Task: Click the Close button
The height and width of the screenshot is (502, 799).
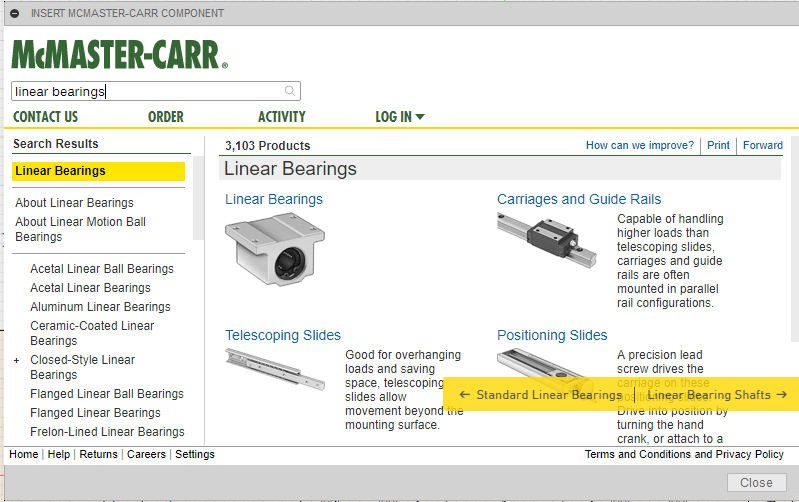Action: coord(756,483)
